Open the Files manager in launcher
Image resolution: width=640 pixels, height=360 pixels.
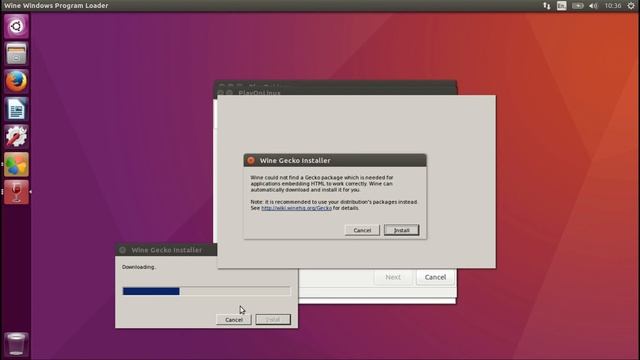click(16, 54)
